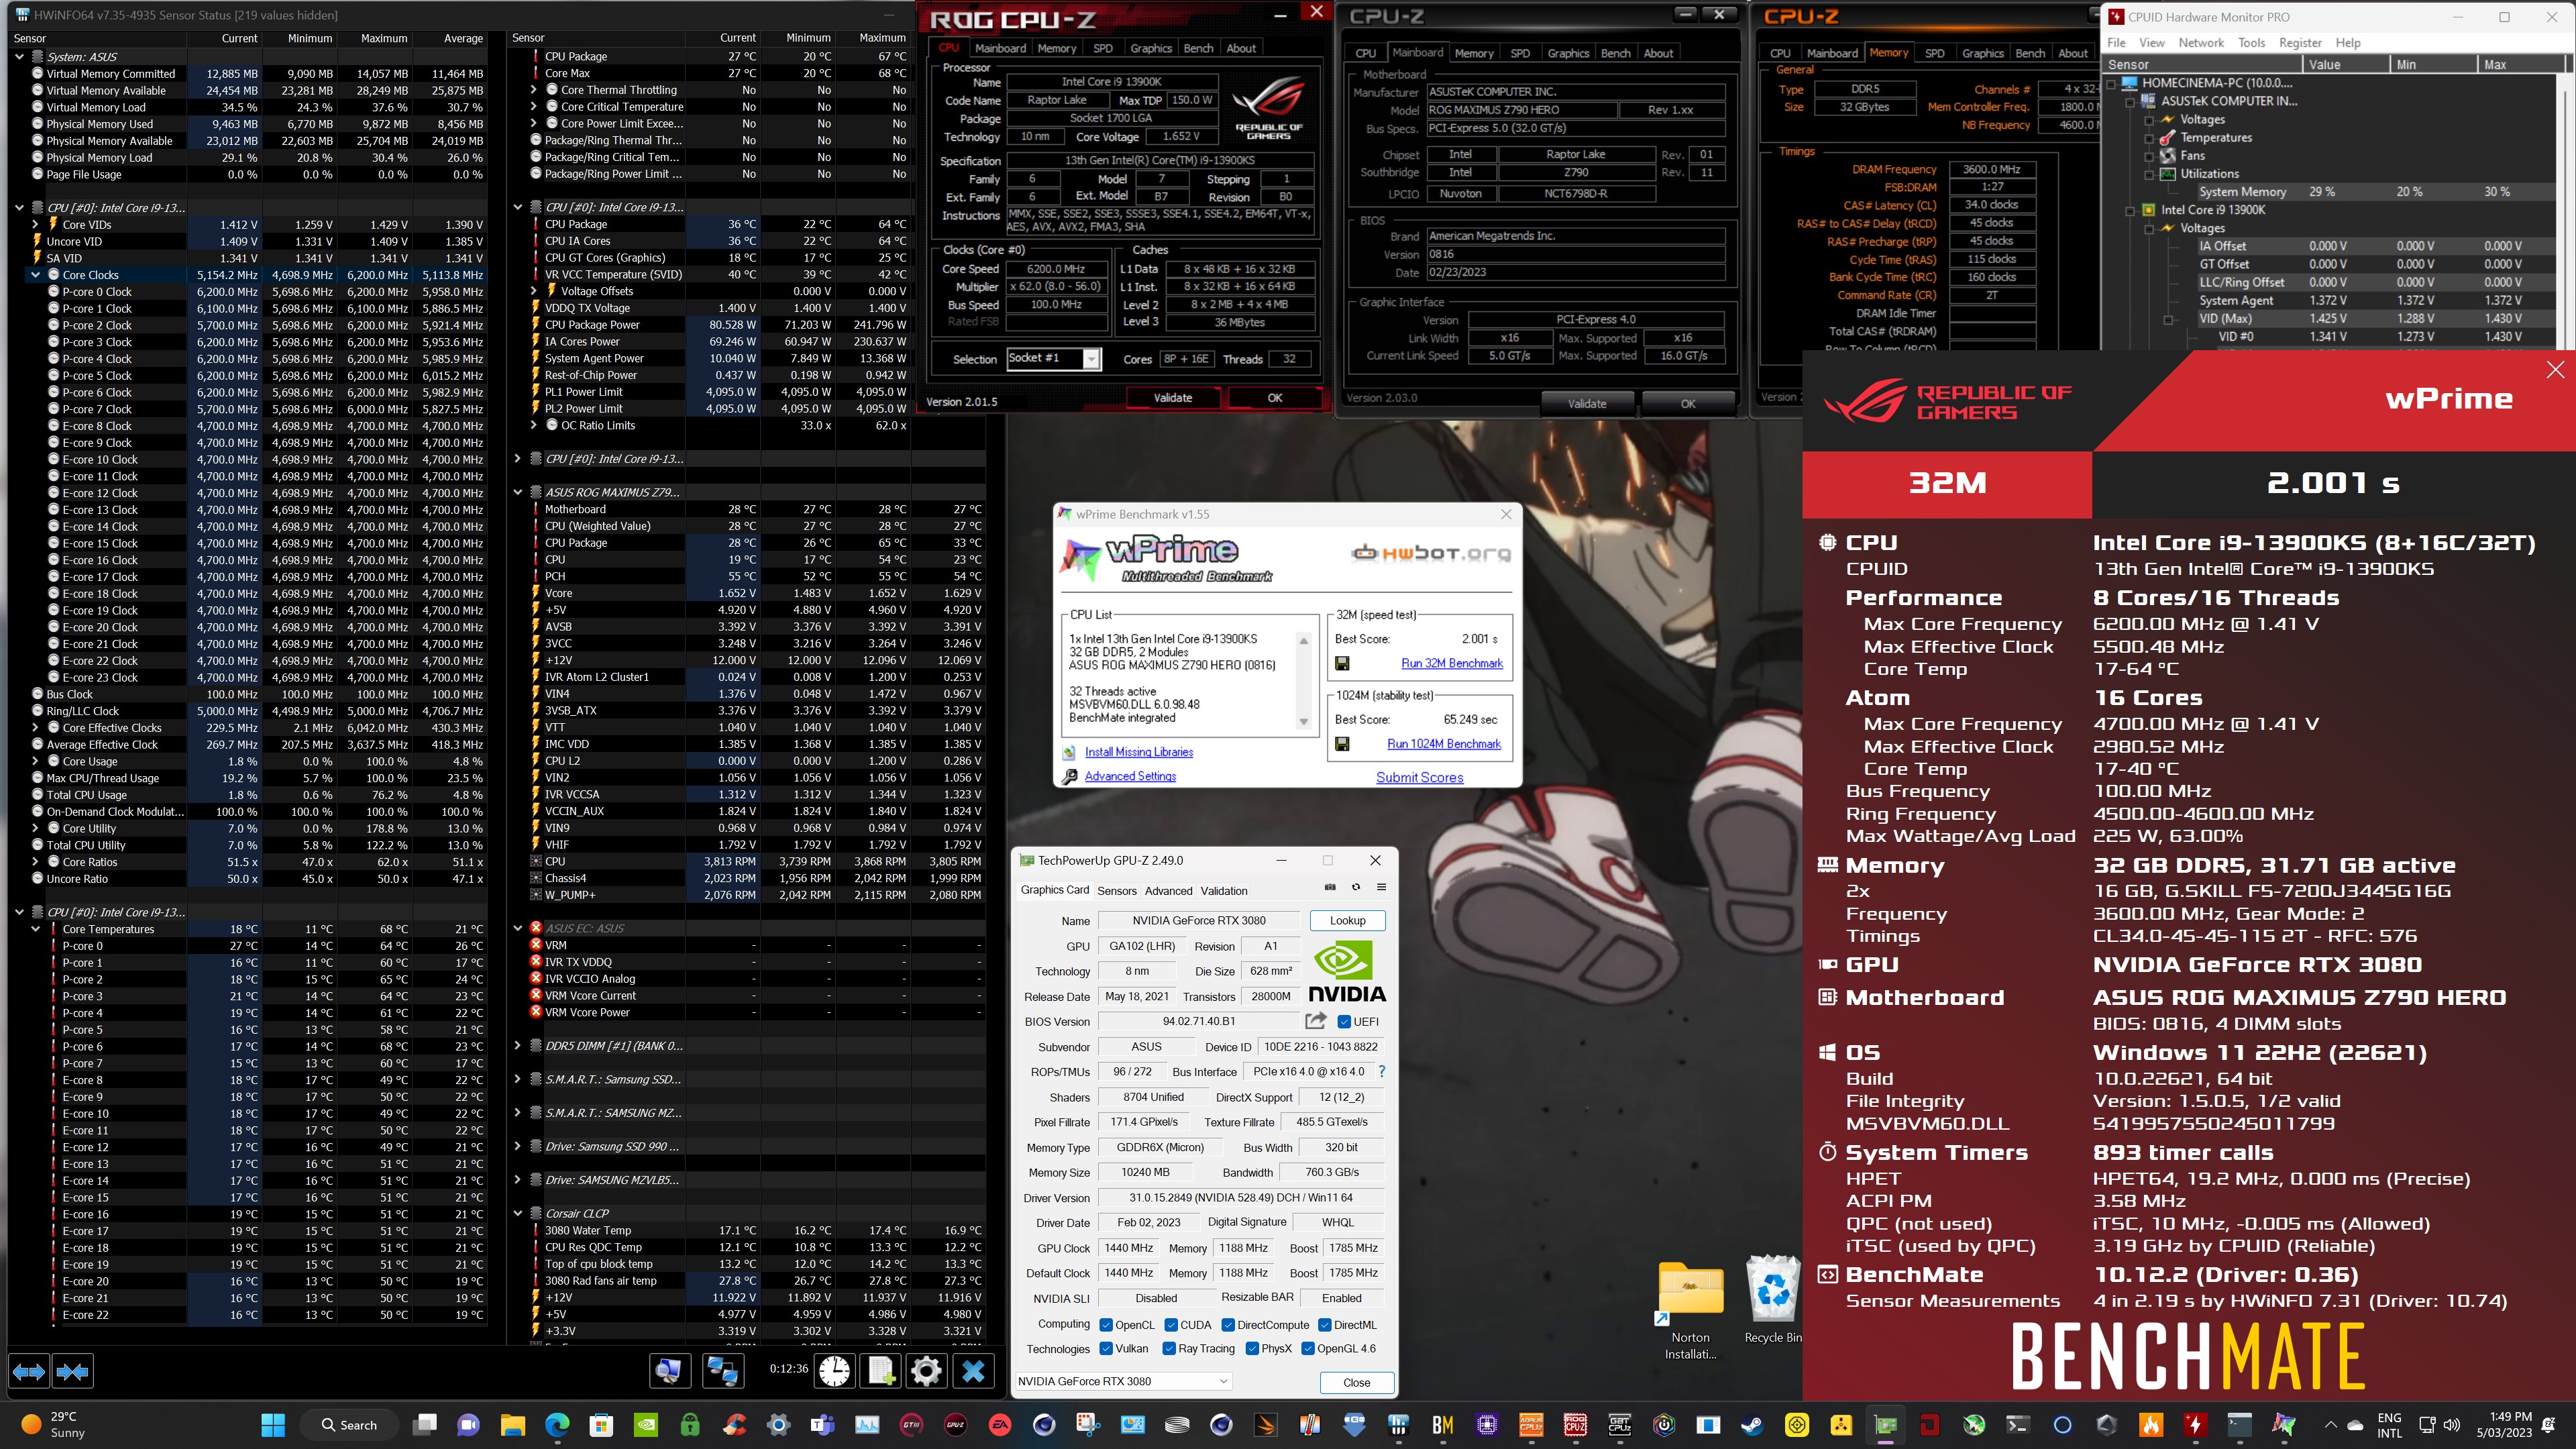The width and height of the screenshot is (2576, 1449).
Task: Expand OC Ratio Limits row in HWiNFO
Action: coord(534,425)
